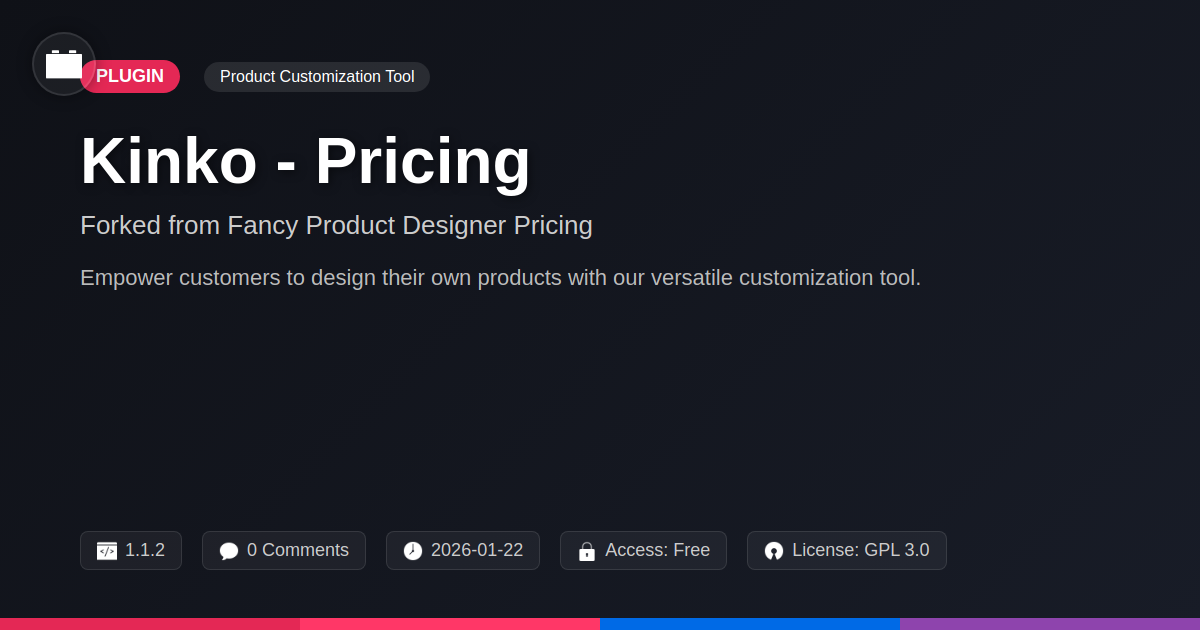1200x630 pixels.
Task: Click the License: GPL 3.0 badge
Action: point(847,551)
